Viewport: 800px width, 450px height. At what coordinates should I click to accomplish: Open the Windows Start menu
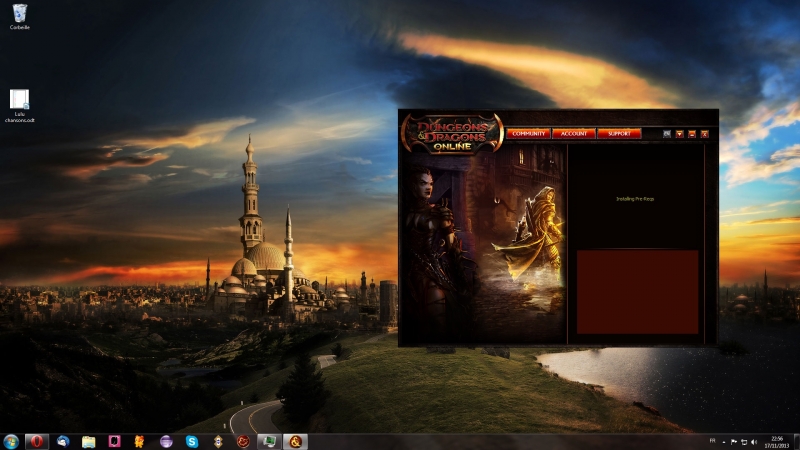(x=11, y=441)
